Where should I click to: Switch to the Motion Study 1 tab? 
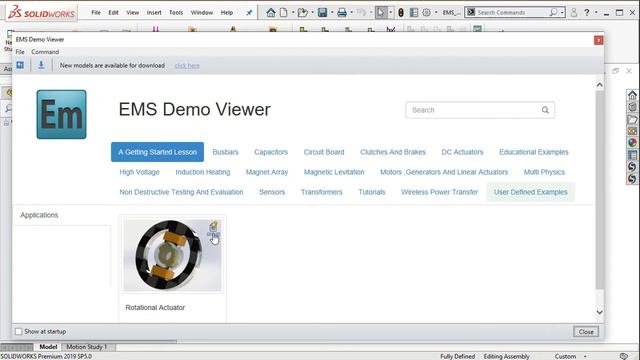pos(87,347)
